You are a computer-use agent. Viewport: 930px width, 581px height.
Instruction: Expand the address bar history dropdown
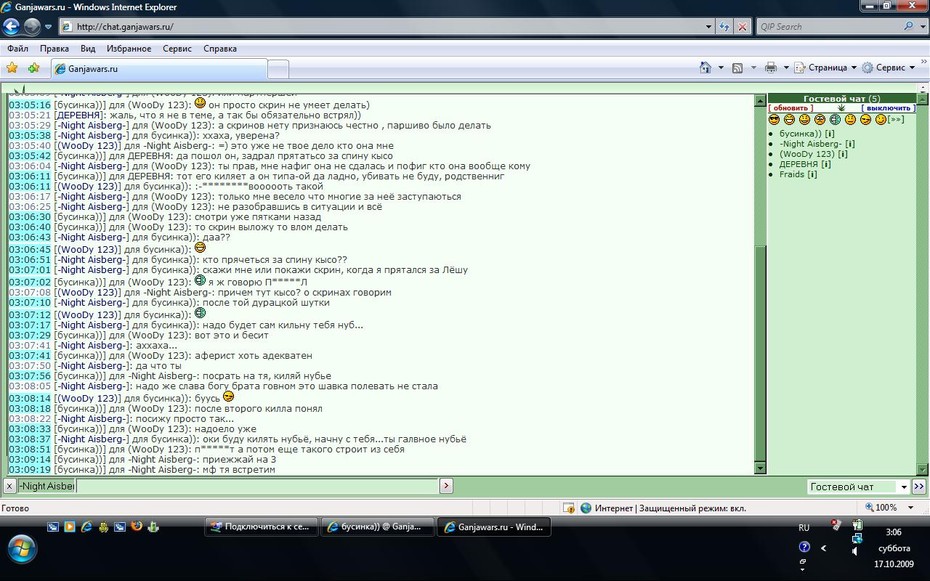pos(708,27)
